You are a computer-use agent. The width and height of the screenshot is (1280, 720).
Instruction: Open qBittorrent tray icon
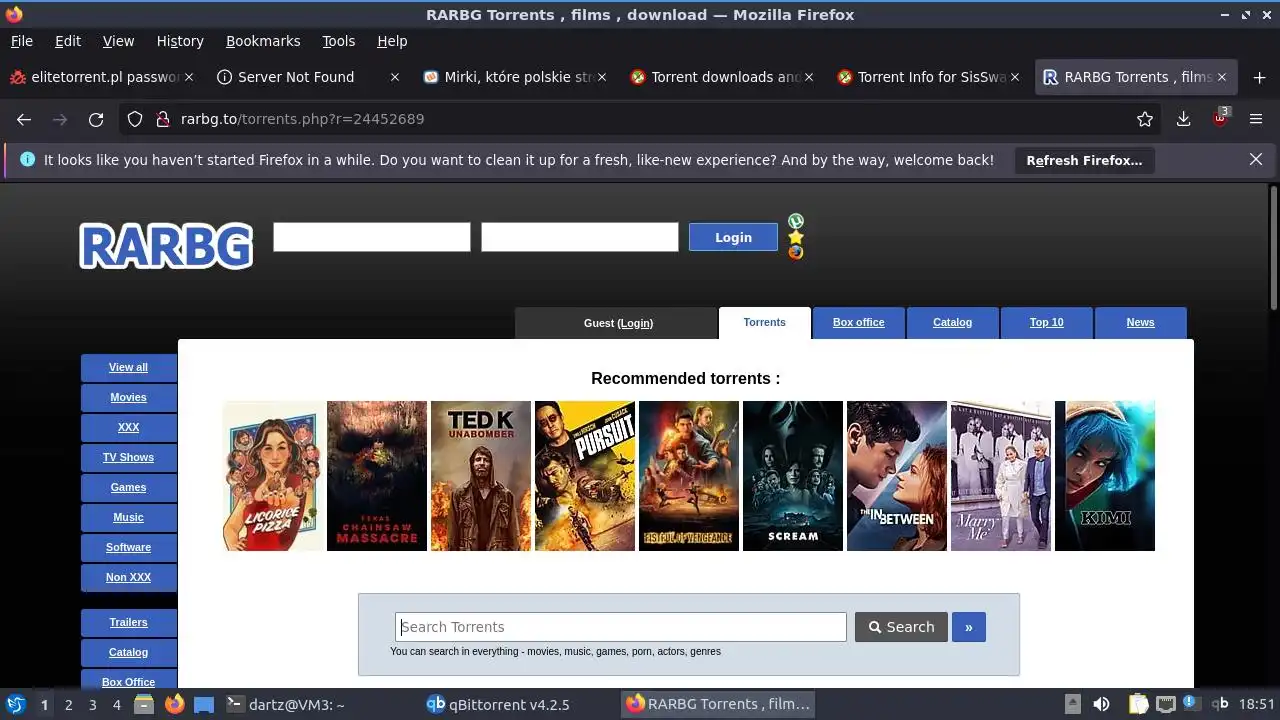tap(1220, 704)
